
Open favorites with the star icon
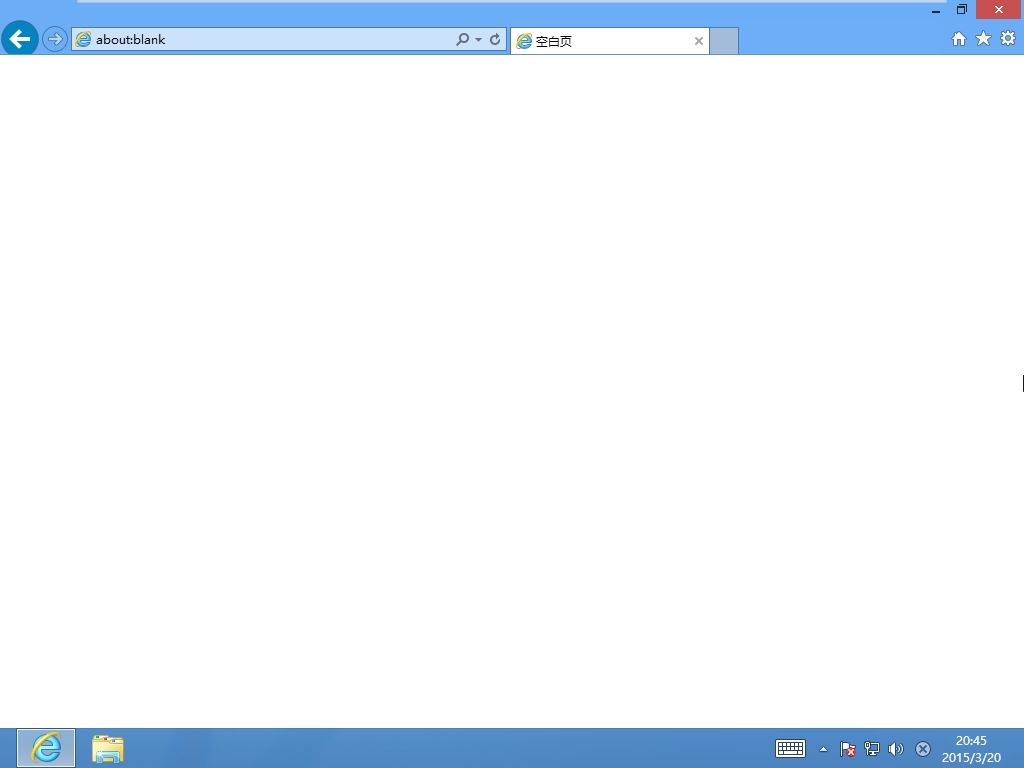point(983,39)
